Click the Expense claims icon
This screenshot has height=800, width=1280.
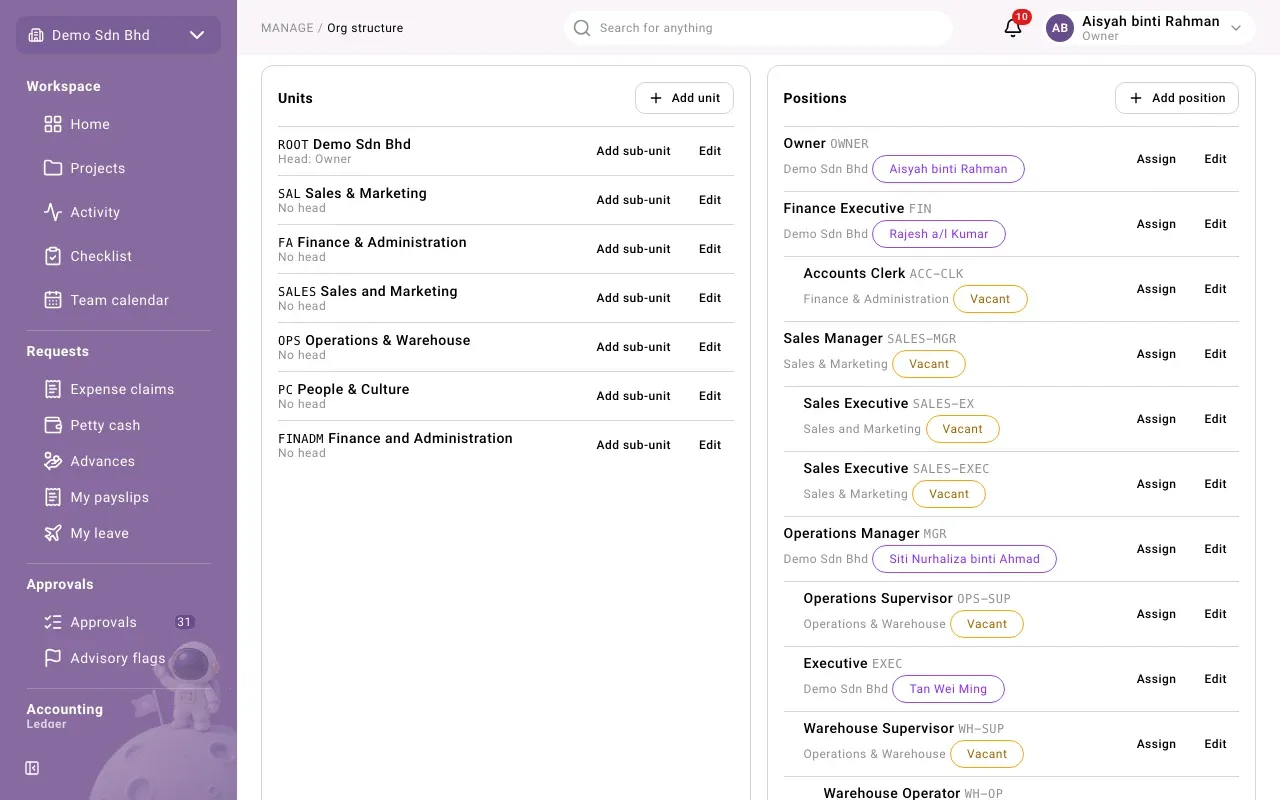tap(53, 389)
